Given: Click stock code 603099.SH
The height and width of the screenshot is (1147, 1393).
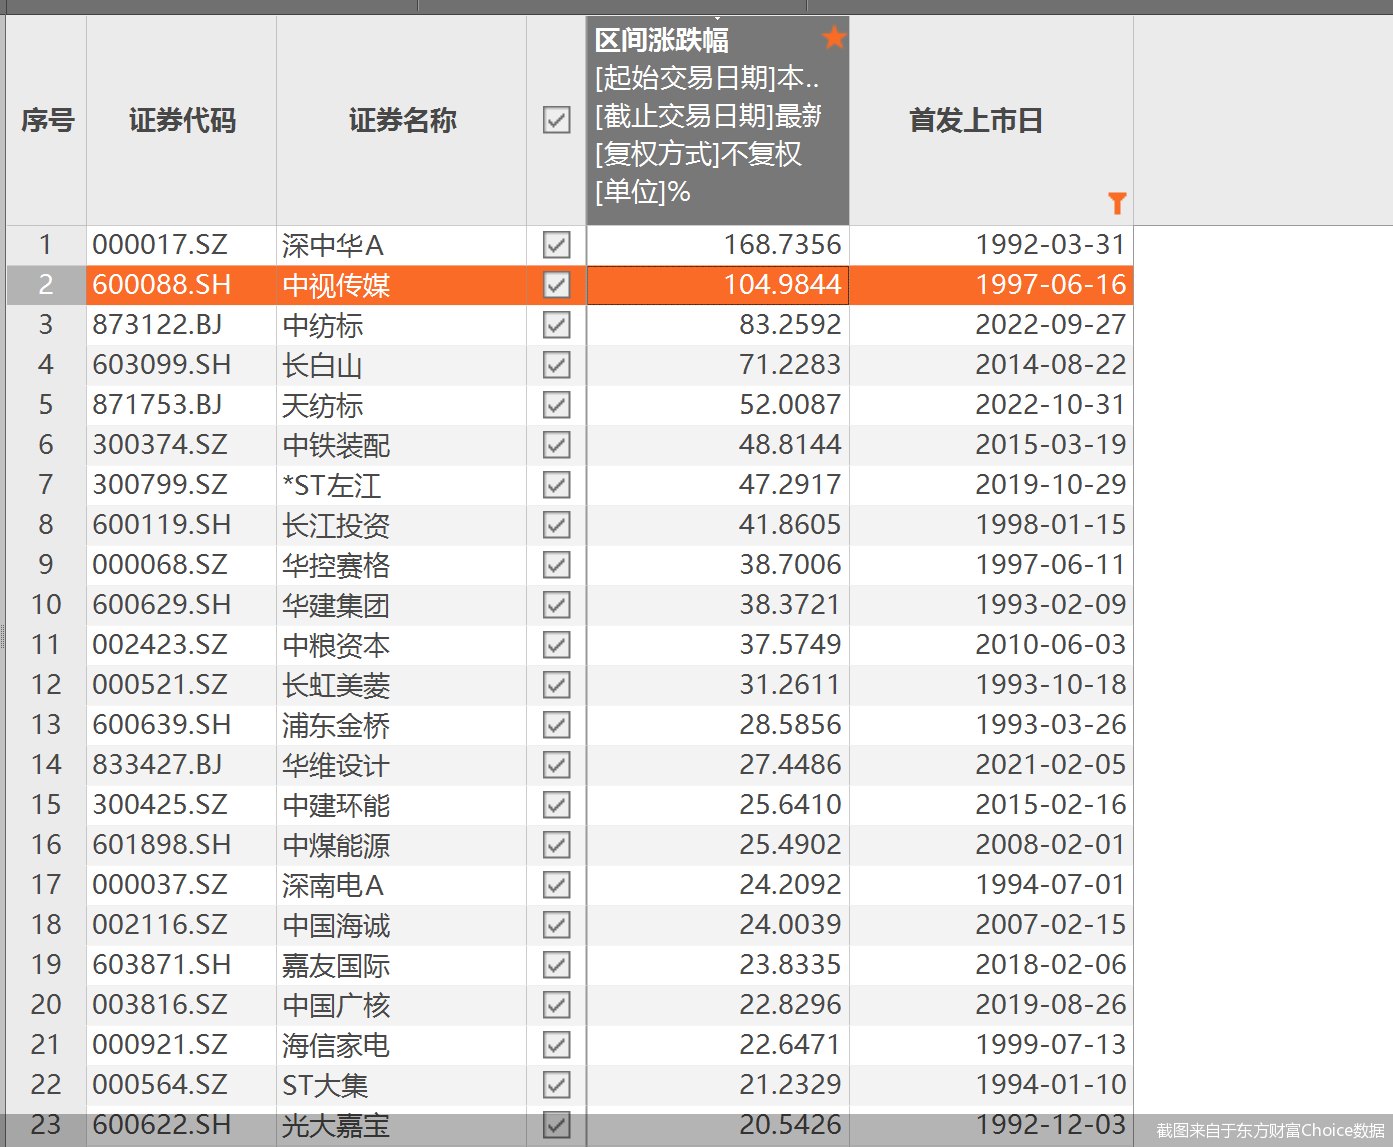Looking at the screenshot, I should (162, 365).
